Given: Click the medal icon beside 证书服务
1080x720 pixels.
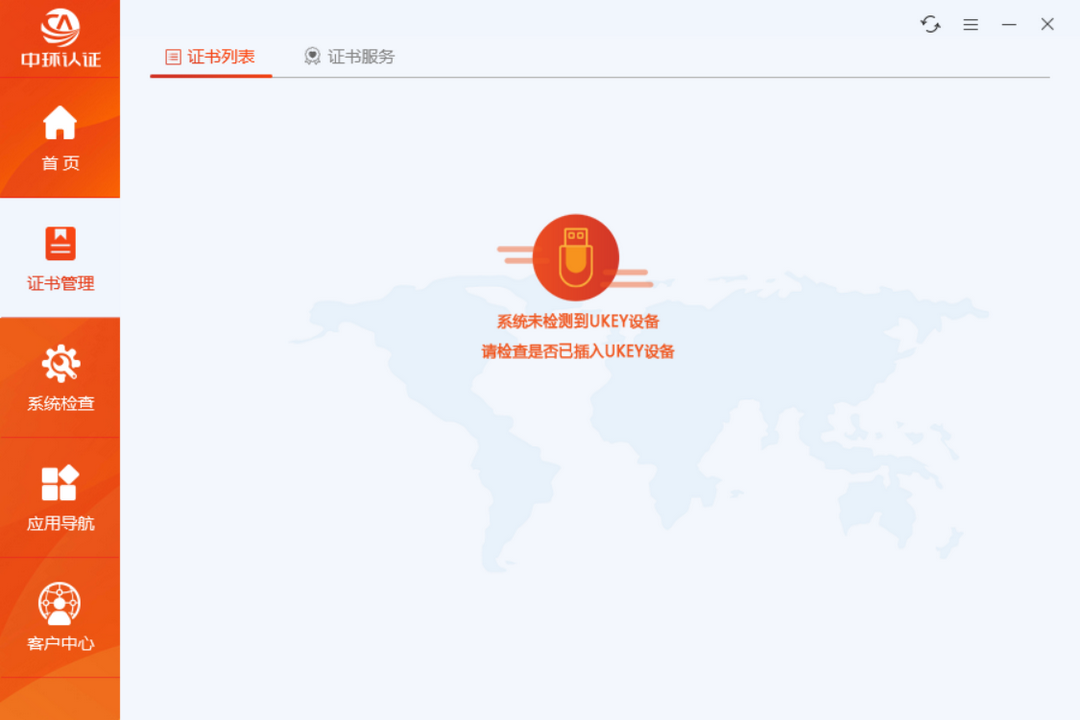Looking at the screenshot, I should [x=310, y=56].
